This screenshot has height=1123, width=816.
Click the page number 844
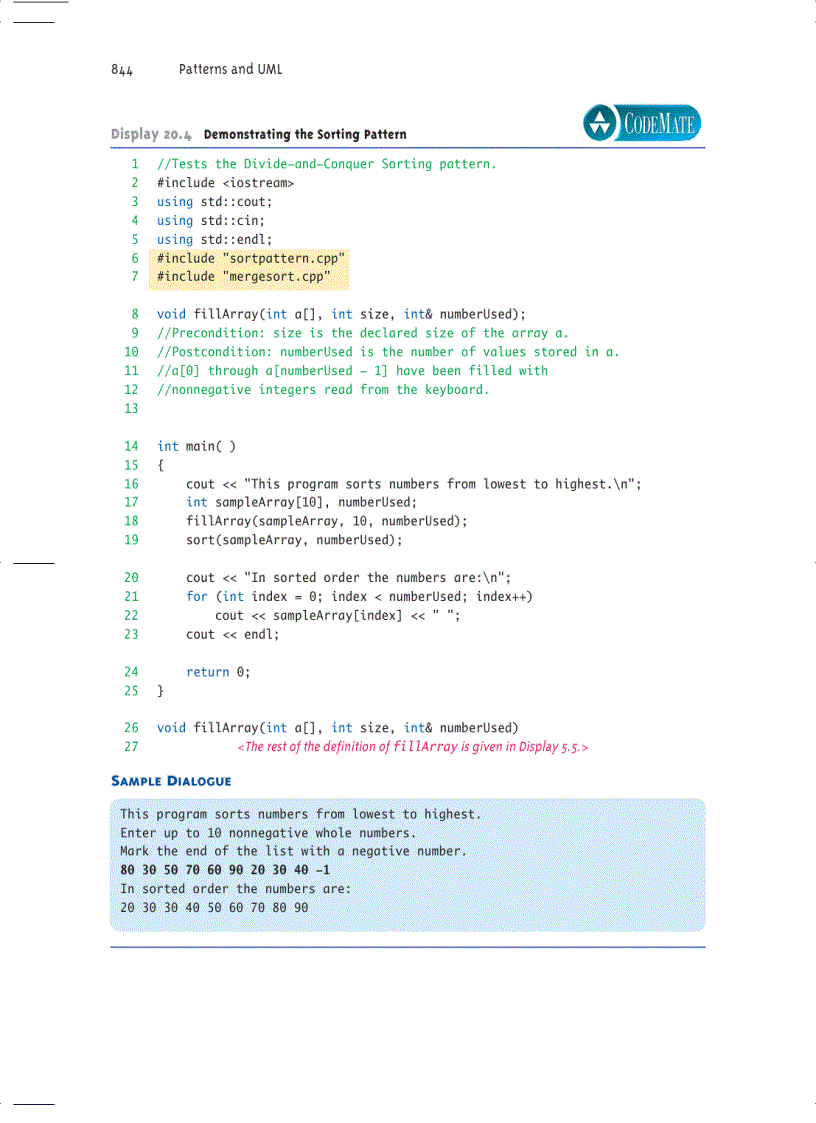click(122, 70)
